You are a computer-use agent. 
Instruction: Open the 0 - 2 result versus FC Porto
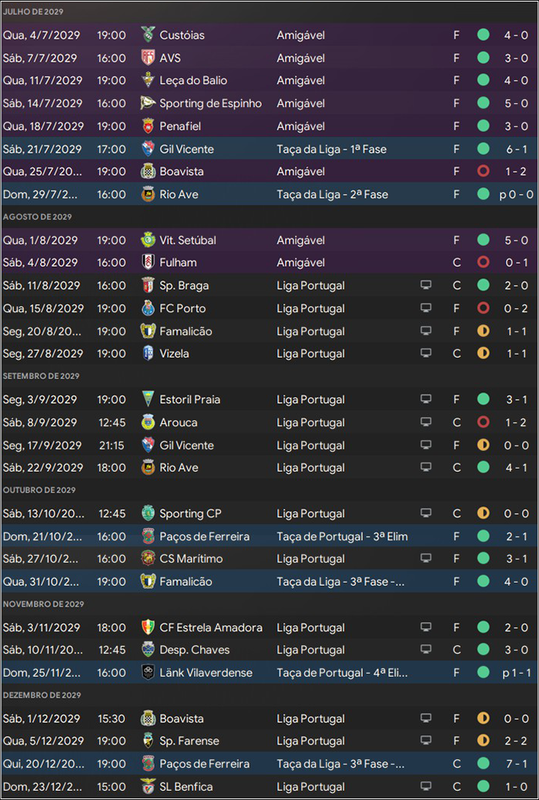click(517, 308)
